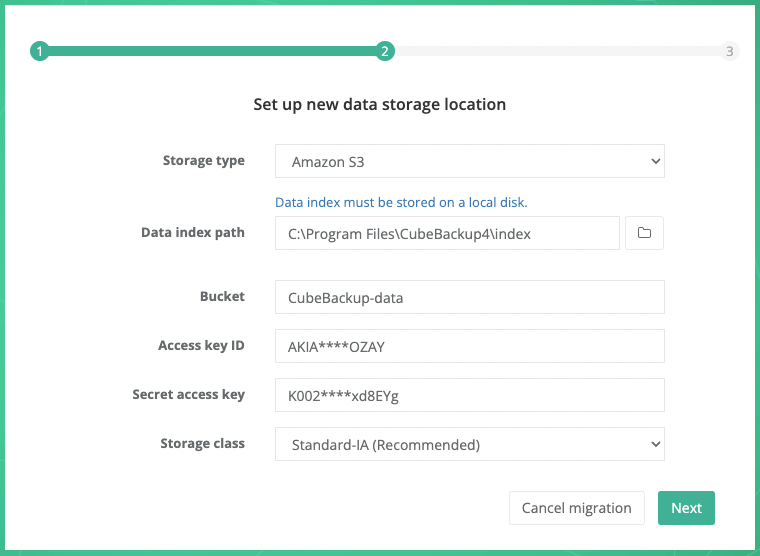Click the Data index path text field
The height and width of the screenshot is (556, 760).
(447, 233)
